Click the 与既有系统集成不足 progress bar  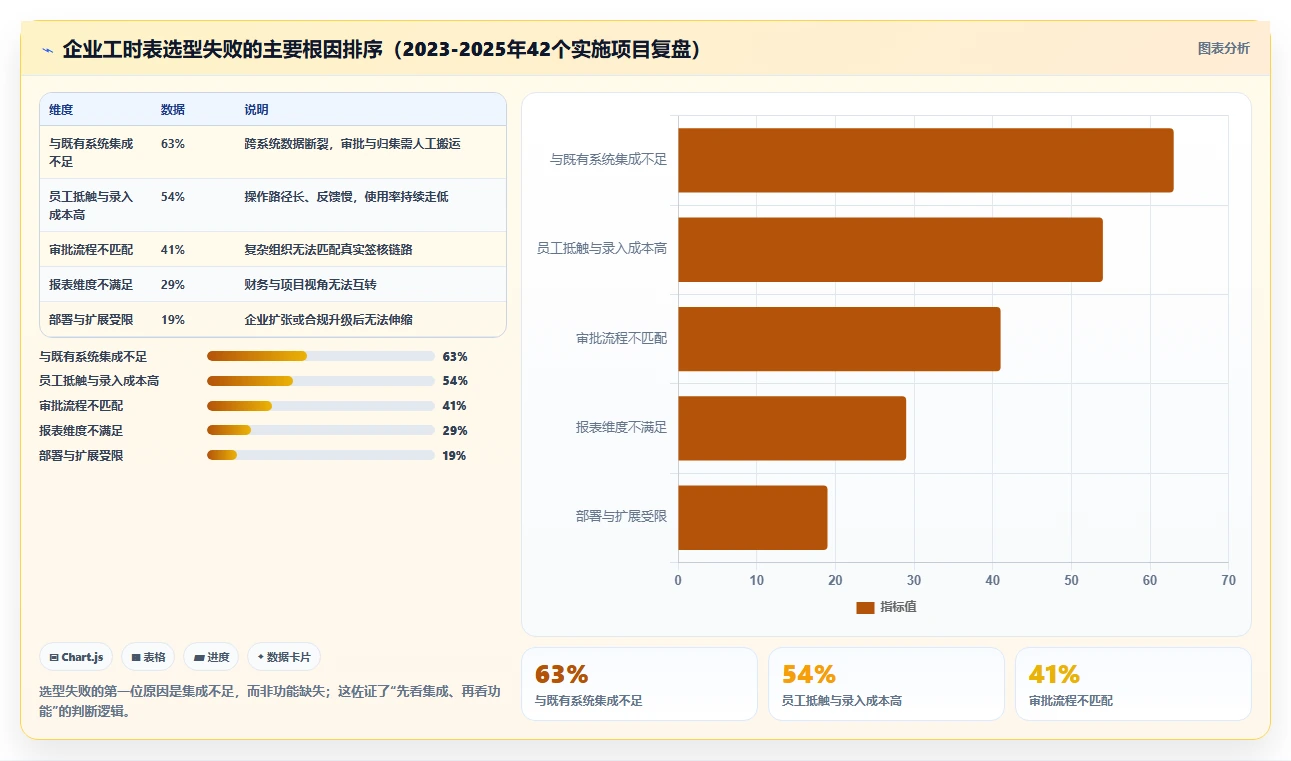tap(320, 356)
